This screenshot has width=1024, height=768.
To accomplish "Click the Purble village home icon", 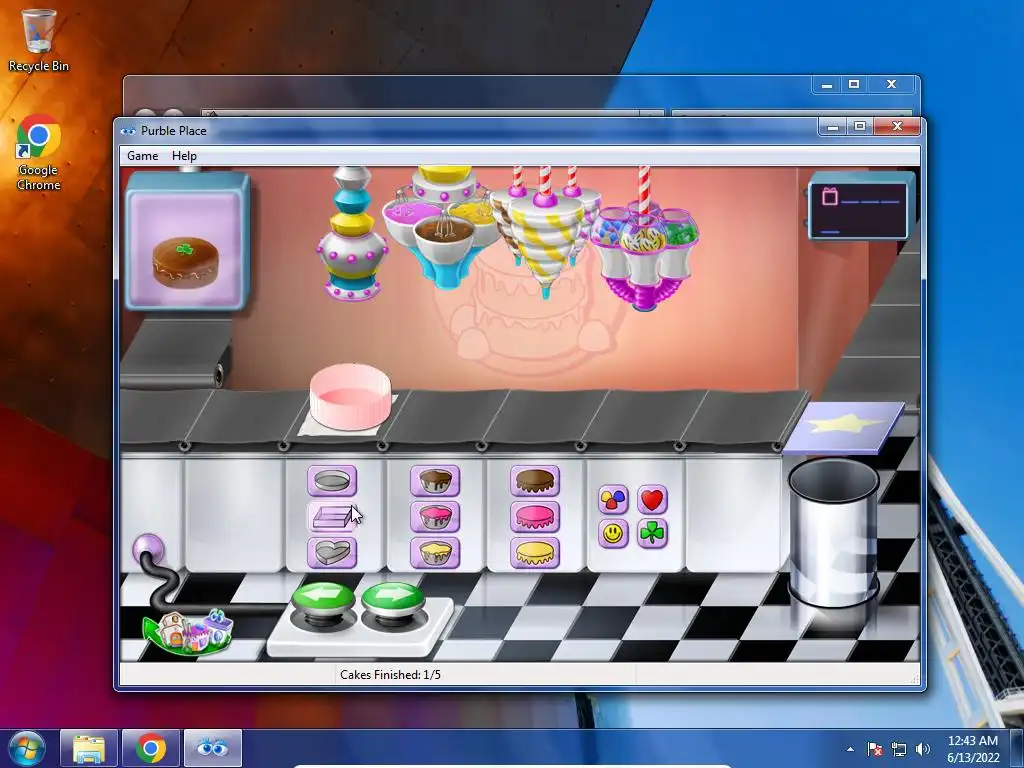I will 187,632.
